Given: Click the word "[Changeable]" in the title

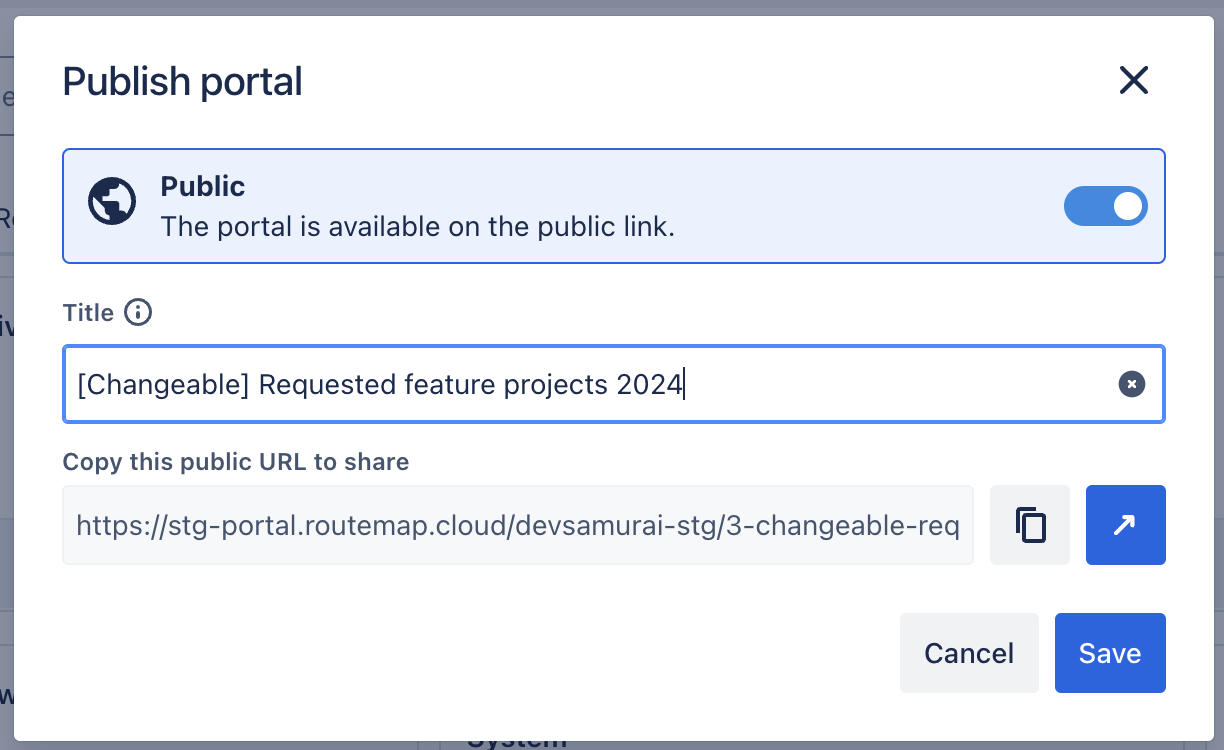Looking at the screenshot, I should click(163, 384).
